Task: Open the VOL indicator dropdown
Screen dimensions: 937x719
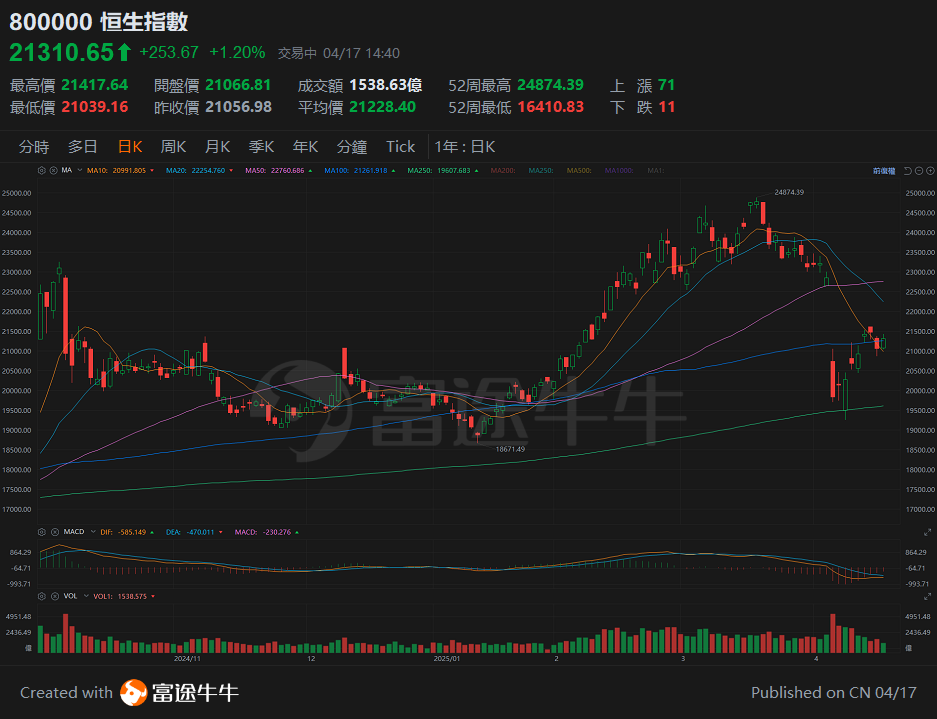Action: (86, 595)
